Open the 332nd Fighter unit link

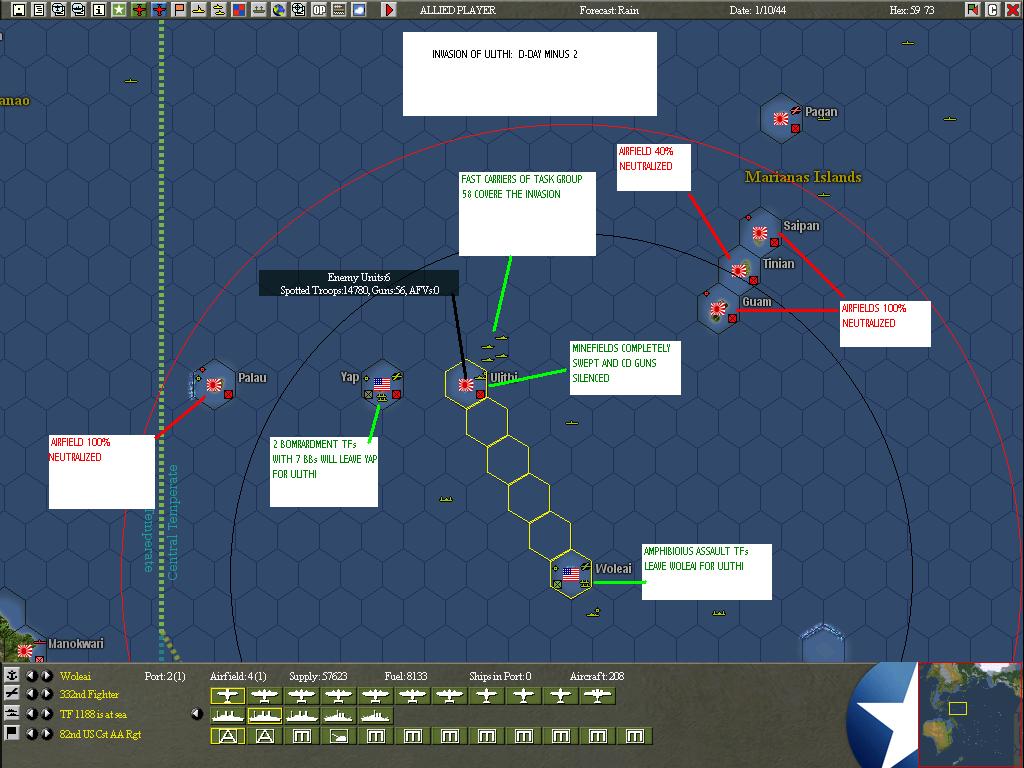tap(89, 695)
